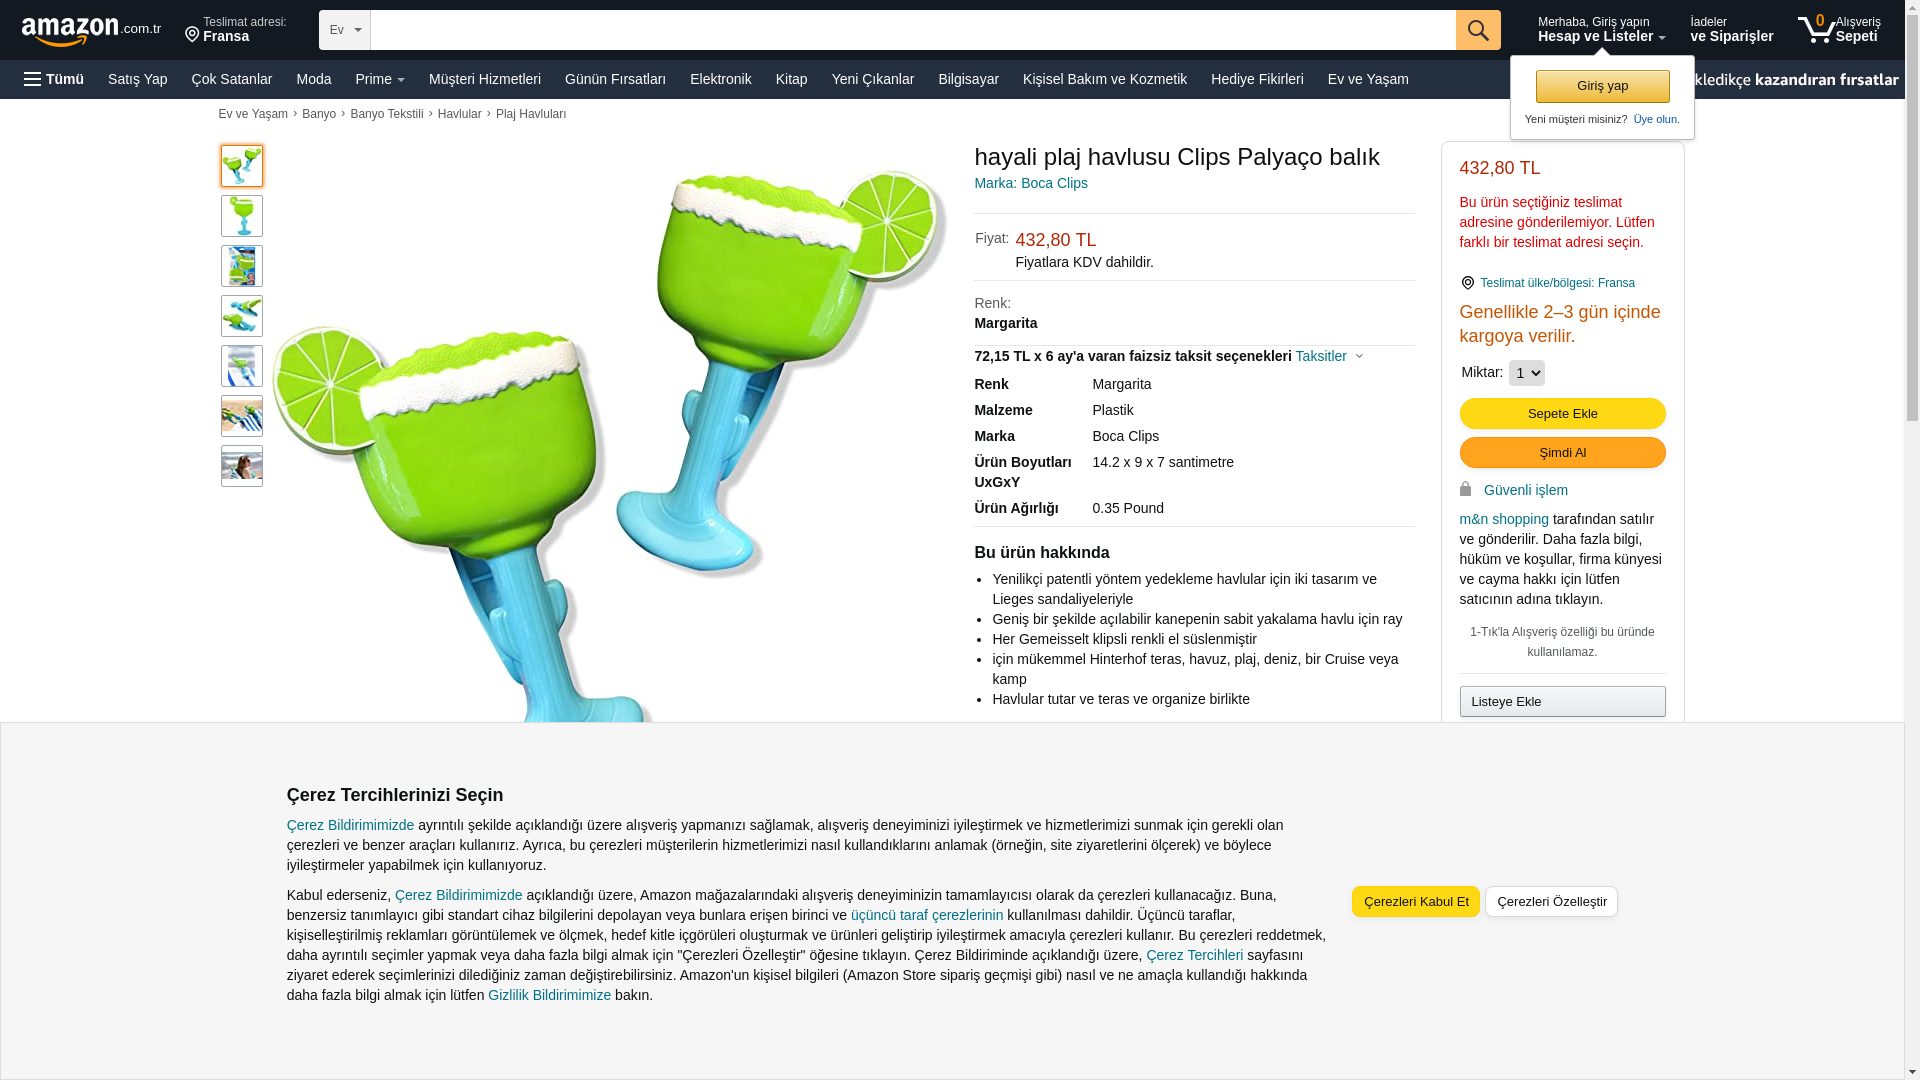Open the Listeye Ekle dropdown button
The image size is (1920, 1080).
coord(1562,702)
